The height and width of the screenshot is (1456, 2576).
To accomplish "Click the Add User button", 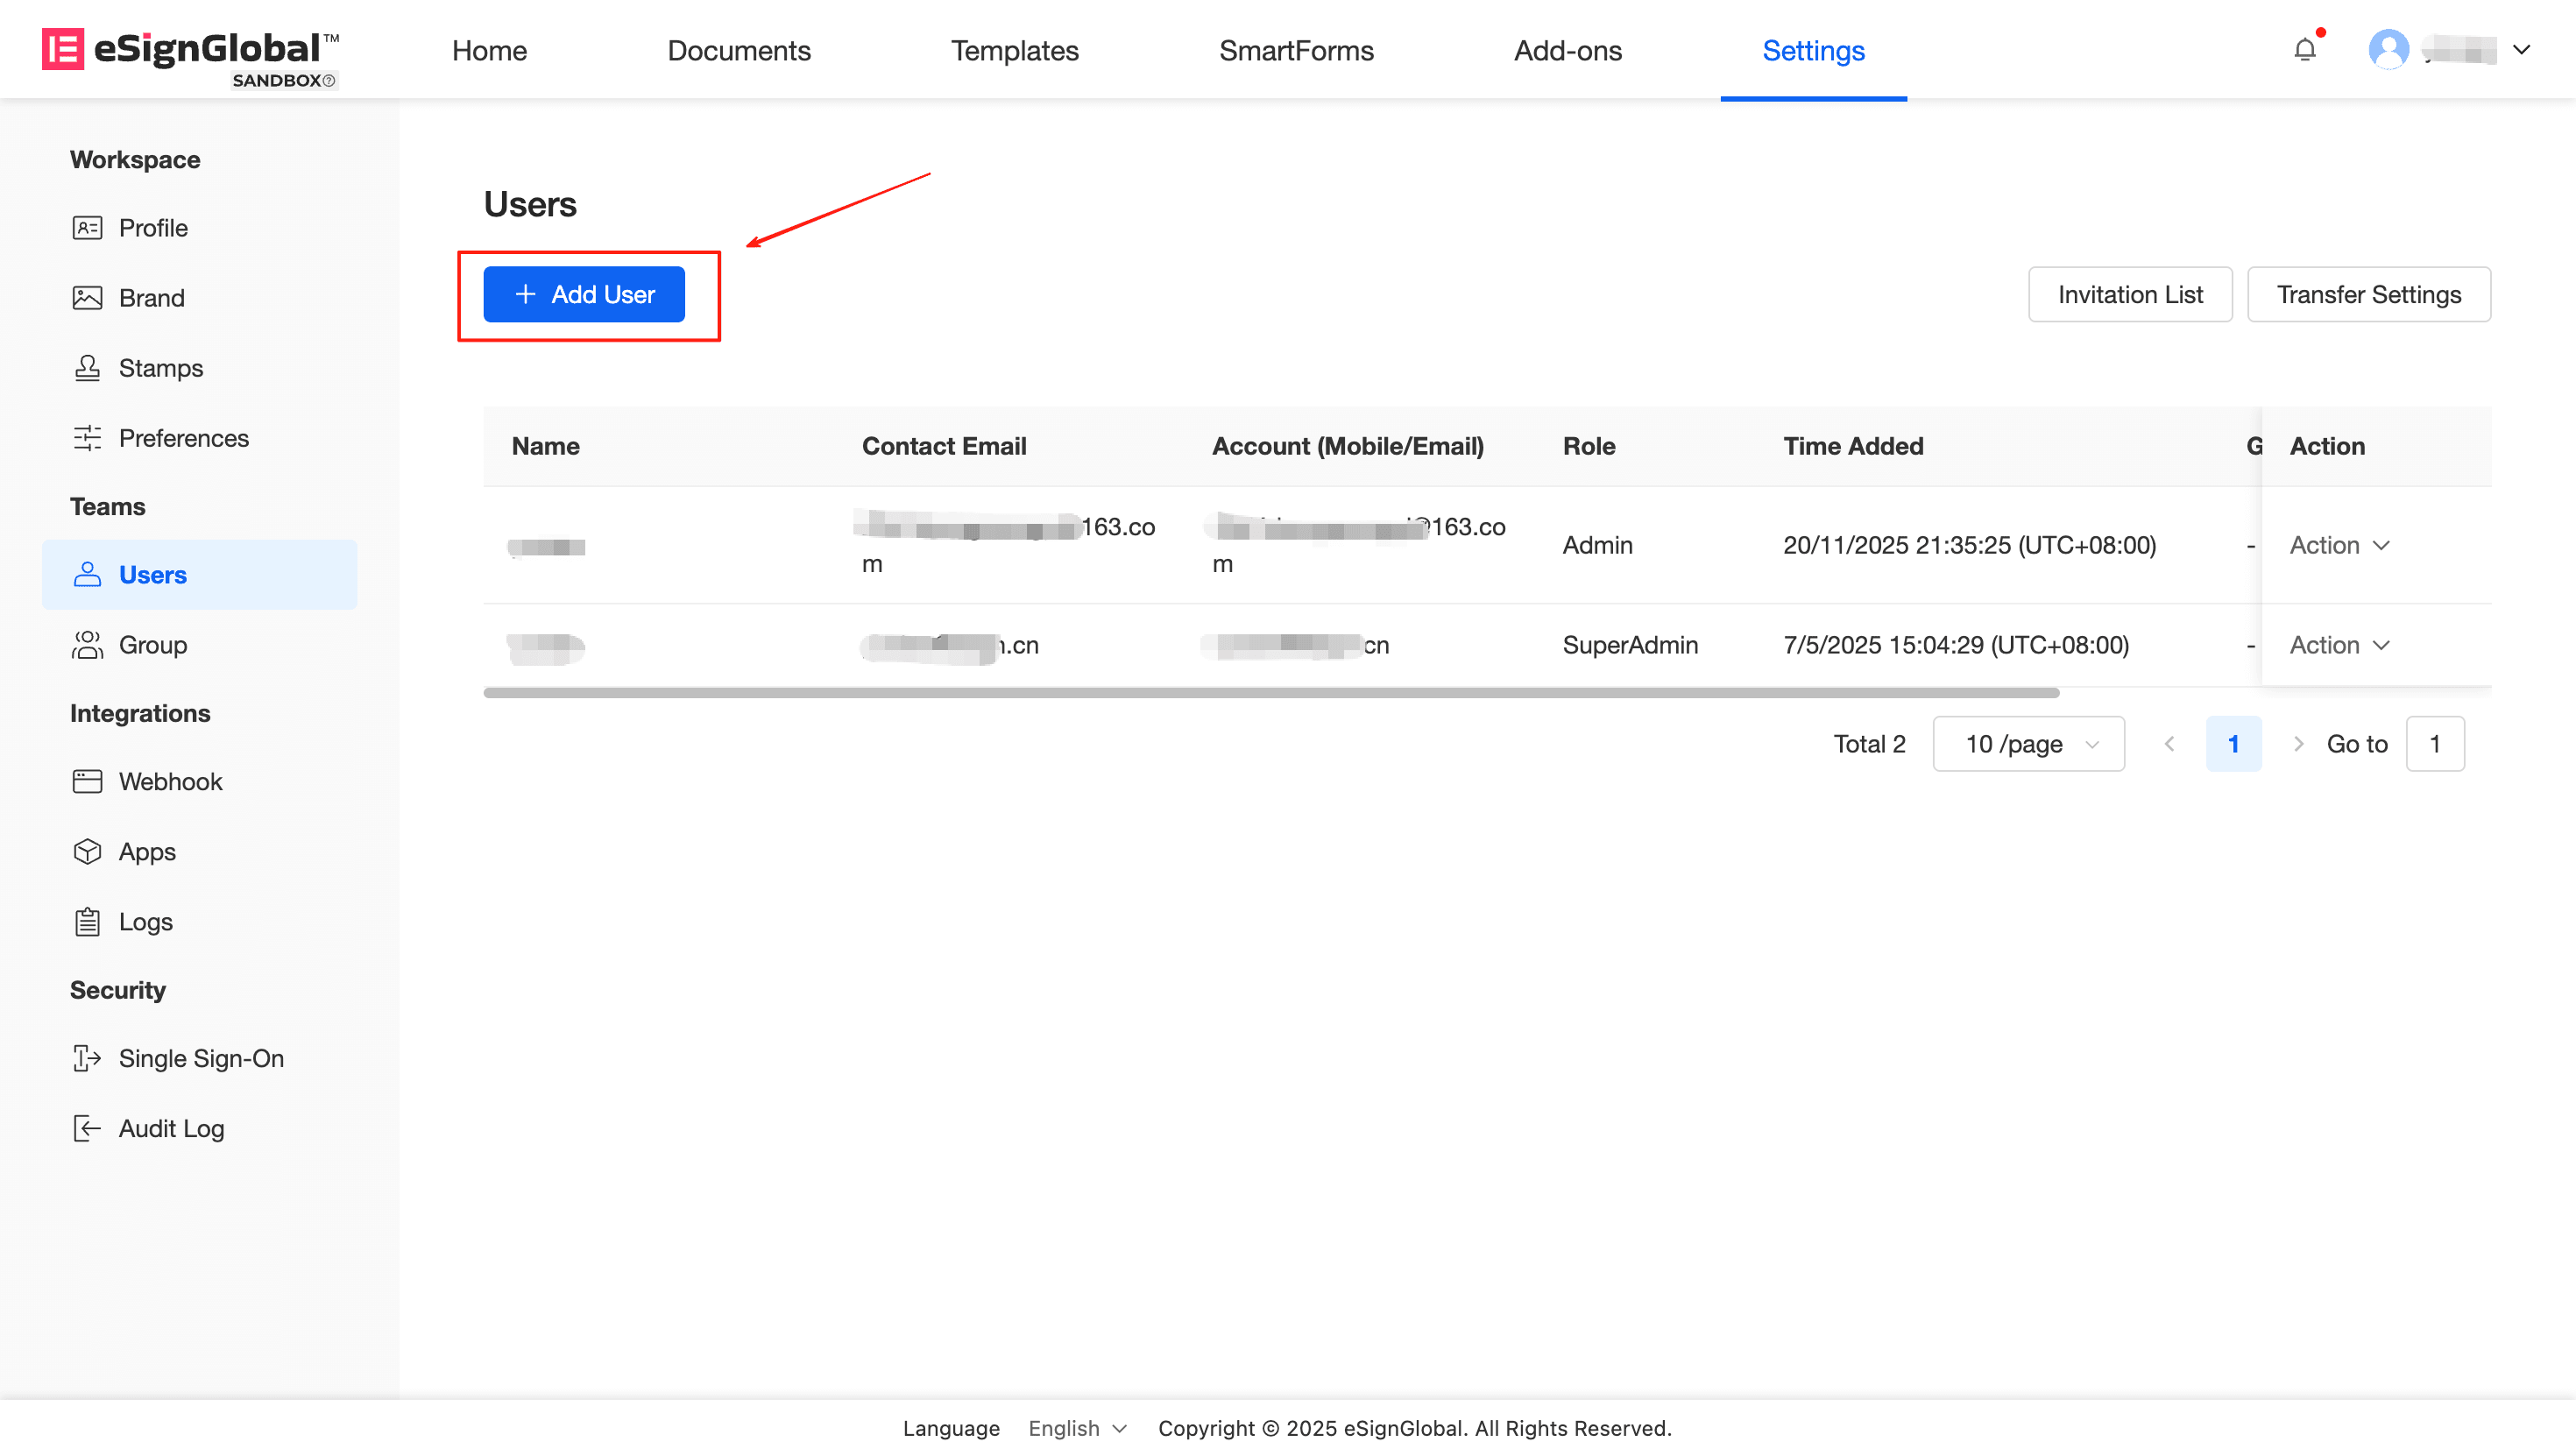I will pyautogui.click(x=584, y=294).
